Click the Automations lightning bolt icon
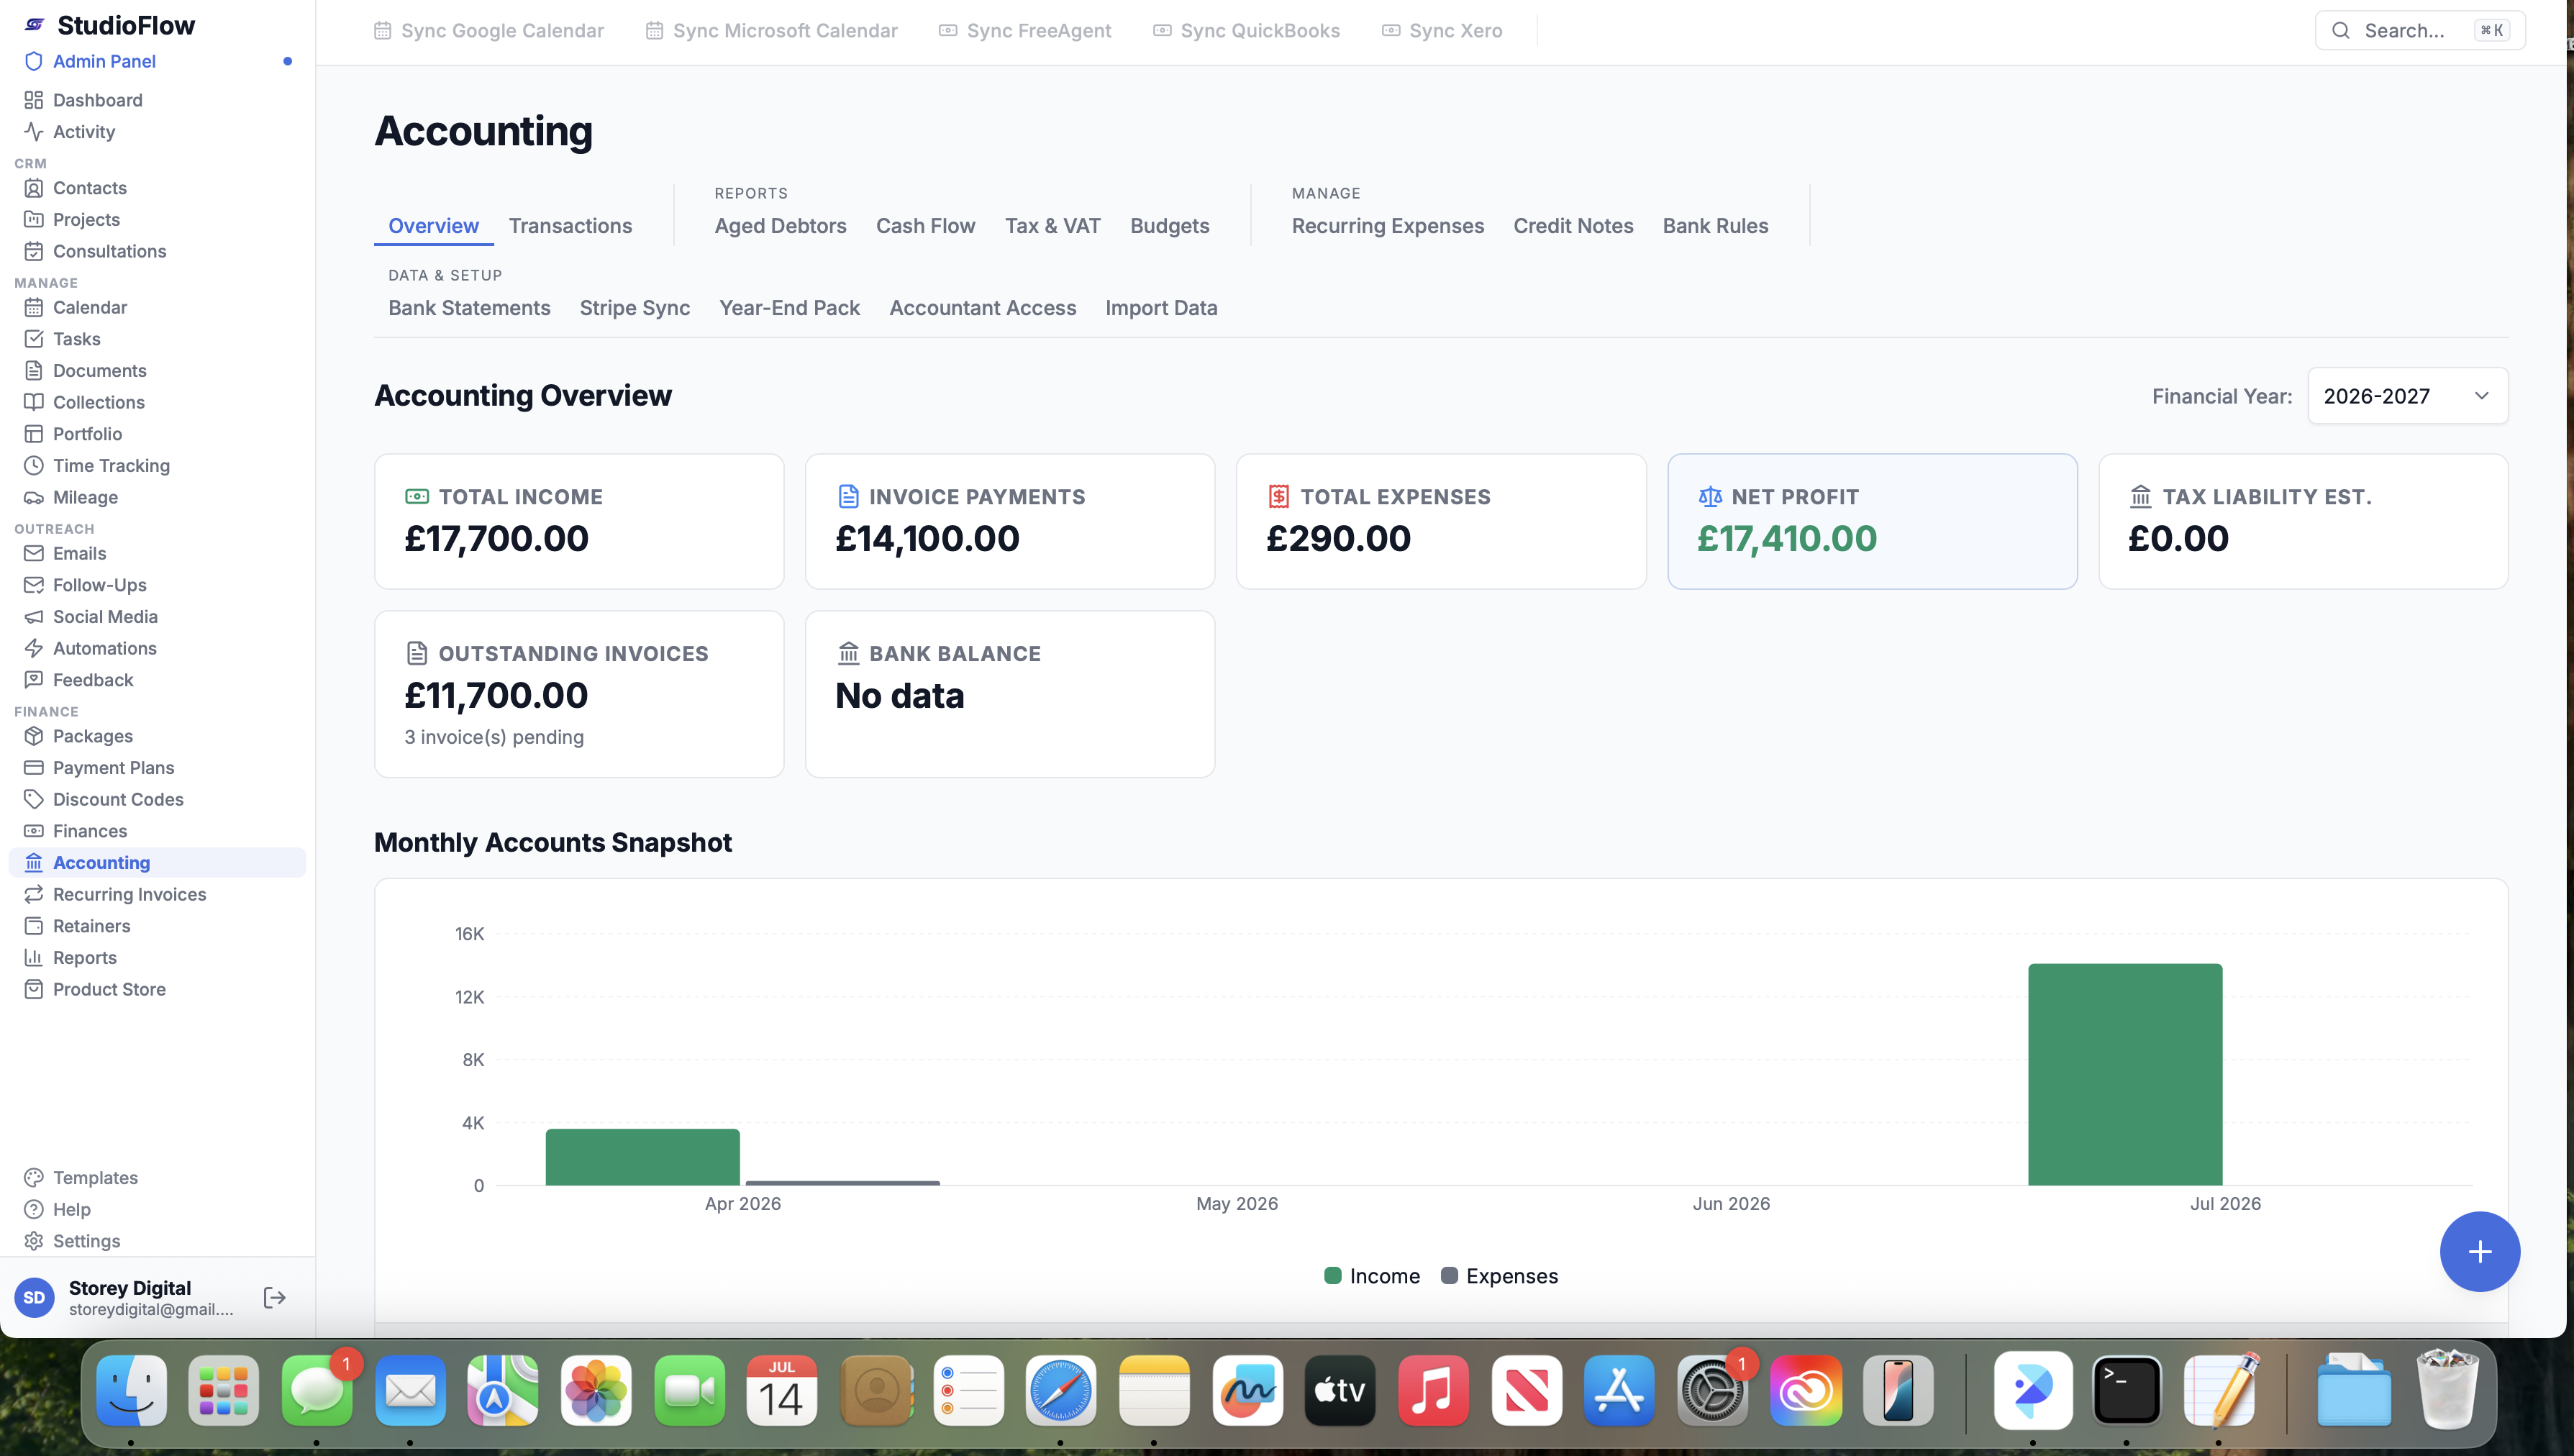 click(x=34, y=648)
